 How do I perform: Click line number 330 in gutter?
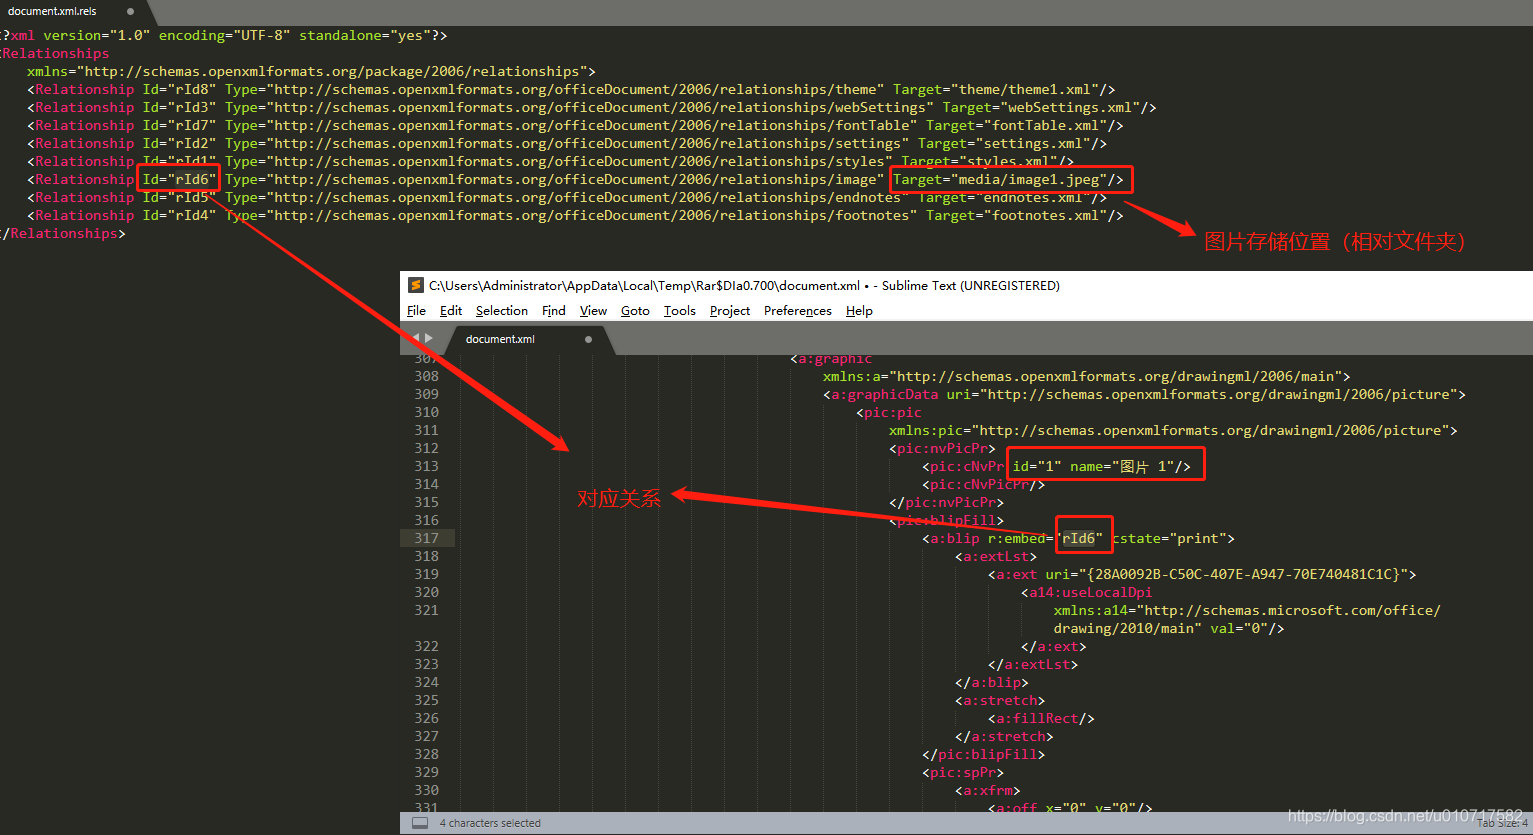pyautogui.click(x=426, y=790)
